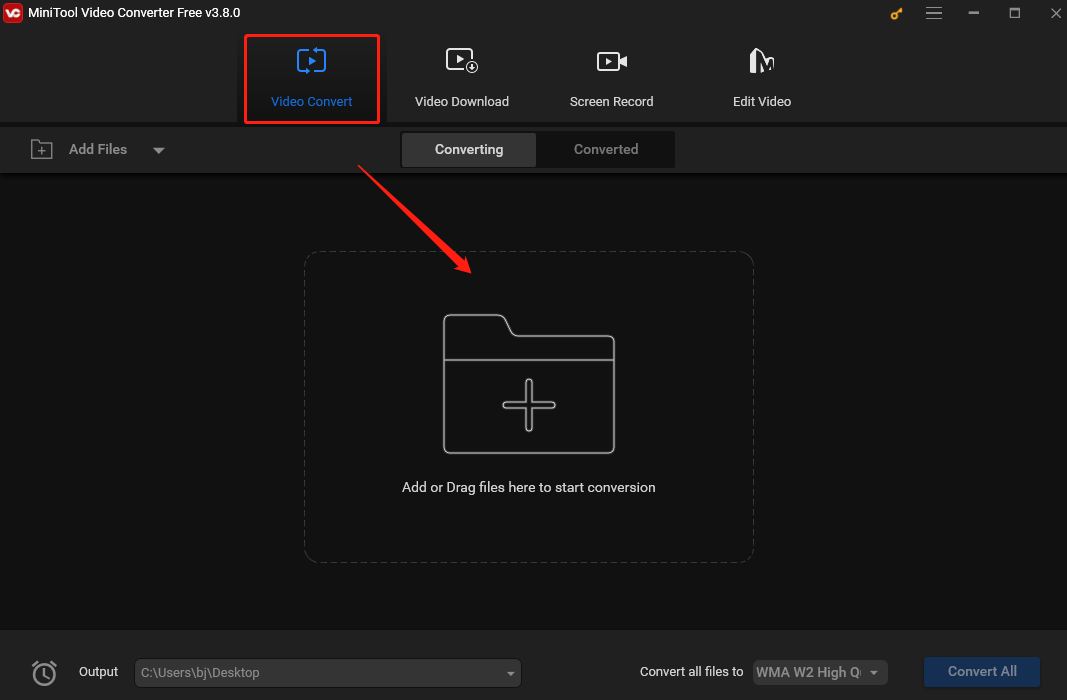1067x700 pixels.
Task: Open the output path dropdown
Action: 510,673
